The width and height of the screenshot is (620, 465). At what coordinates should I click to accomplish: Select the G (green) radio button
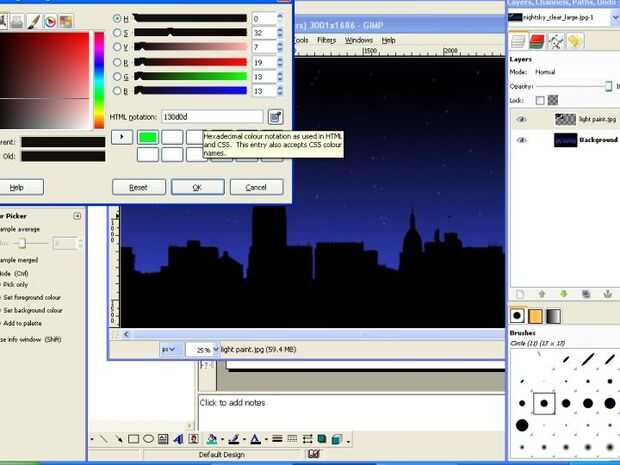coord(117,76)
